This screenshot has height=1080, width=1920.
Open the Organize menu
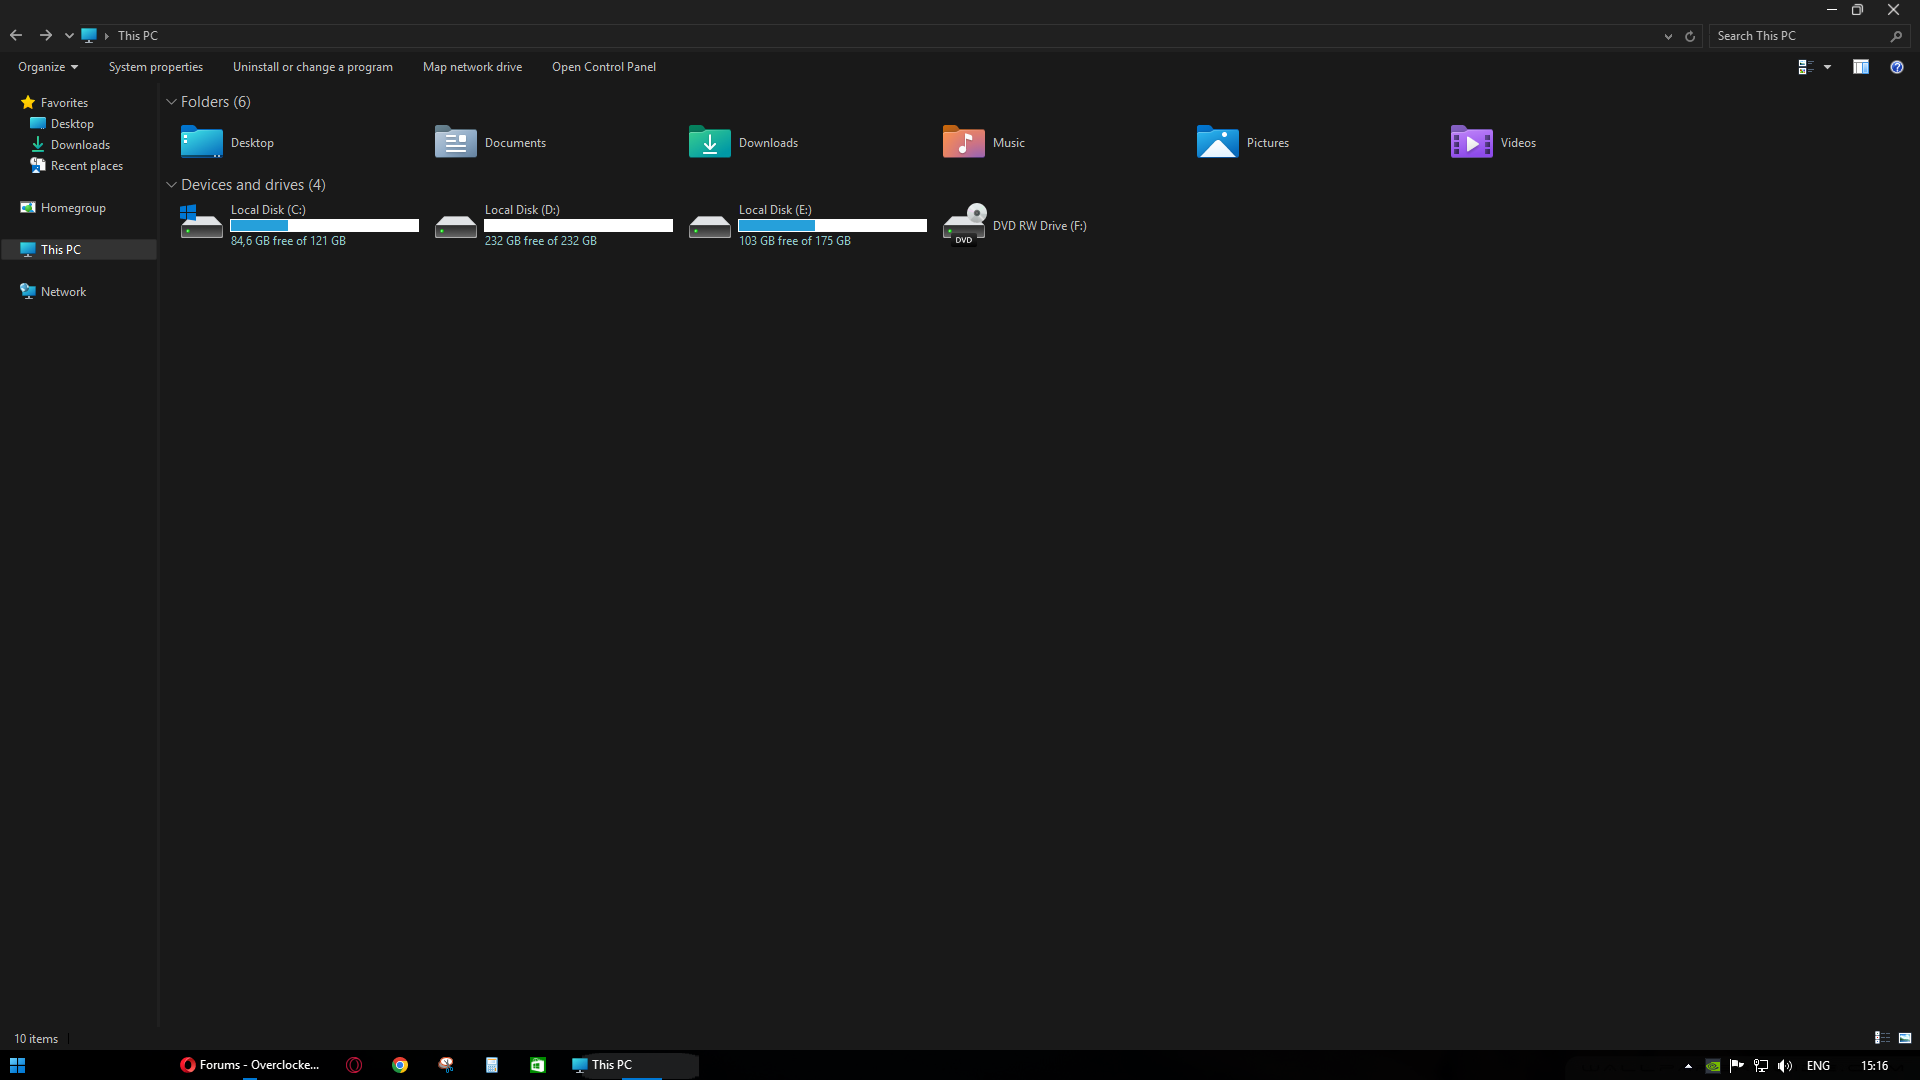click(46, 66)
